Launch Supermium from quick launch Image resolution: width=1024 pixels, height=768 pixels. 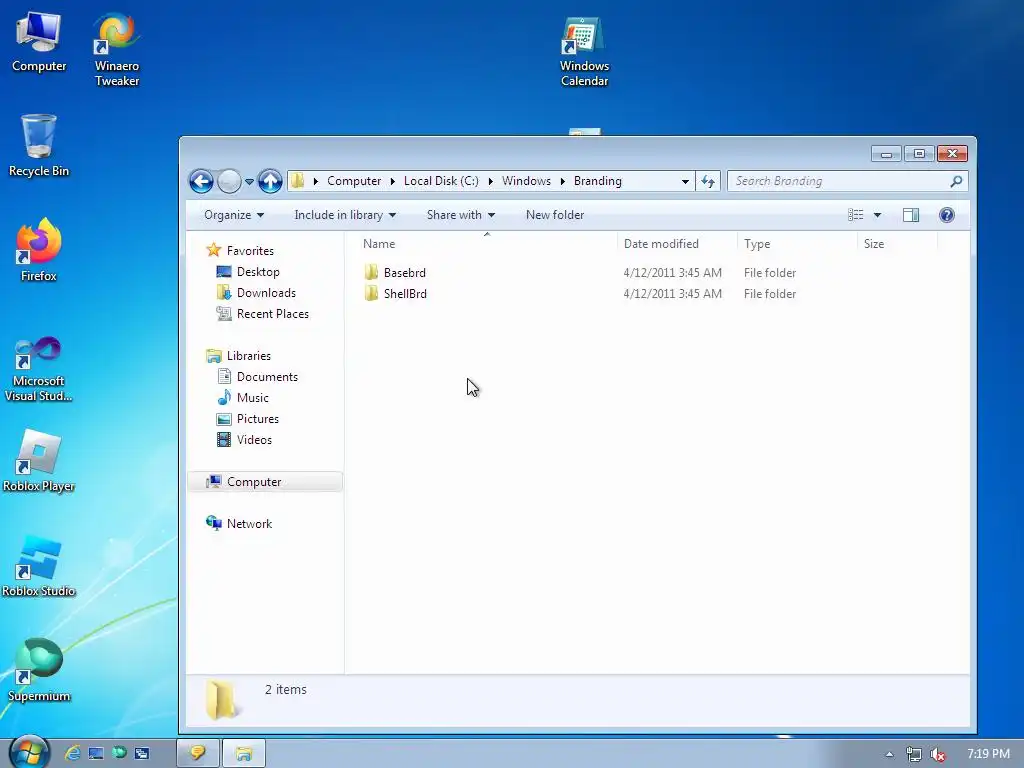tap(119, 753)
